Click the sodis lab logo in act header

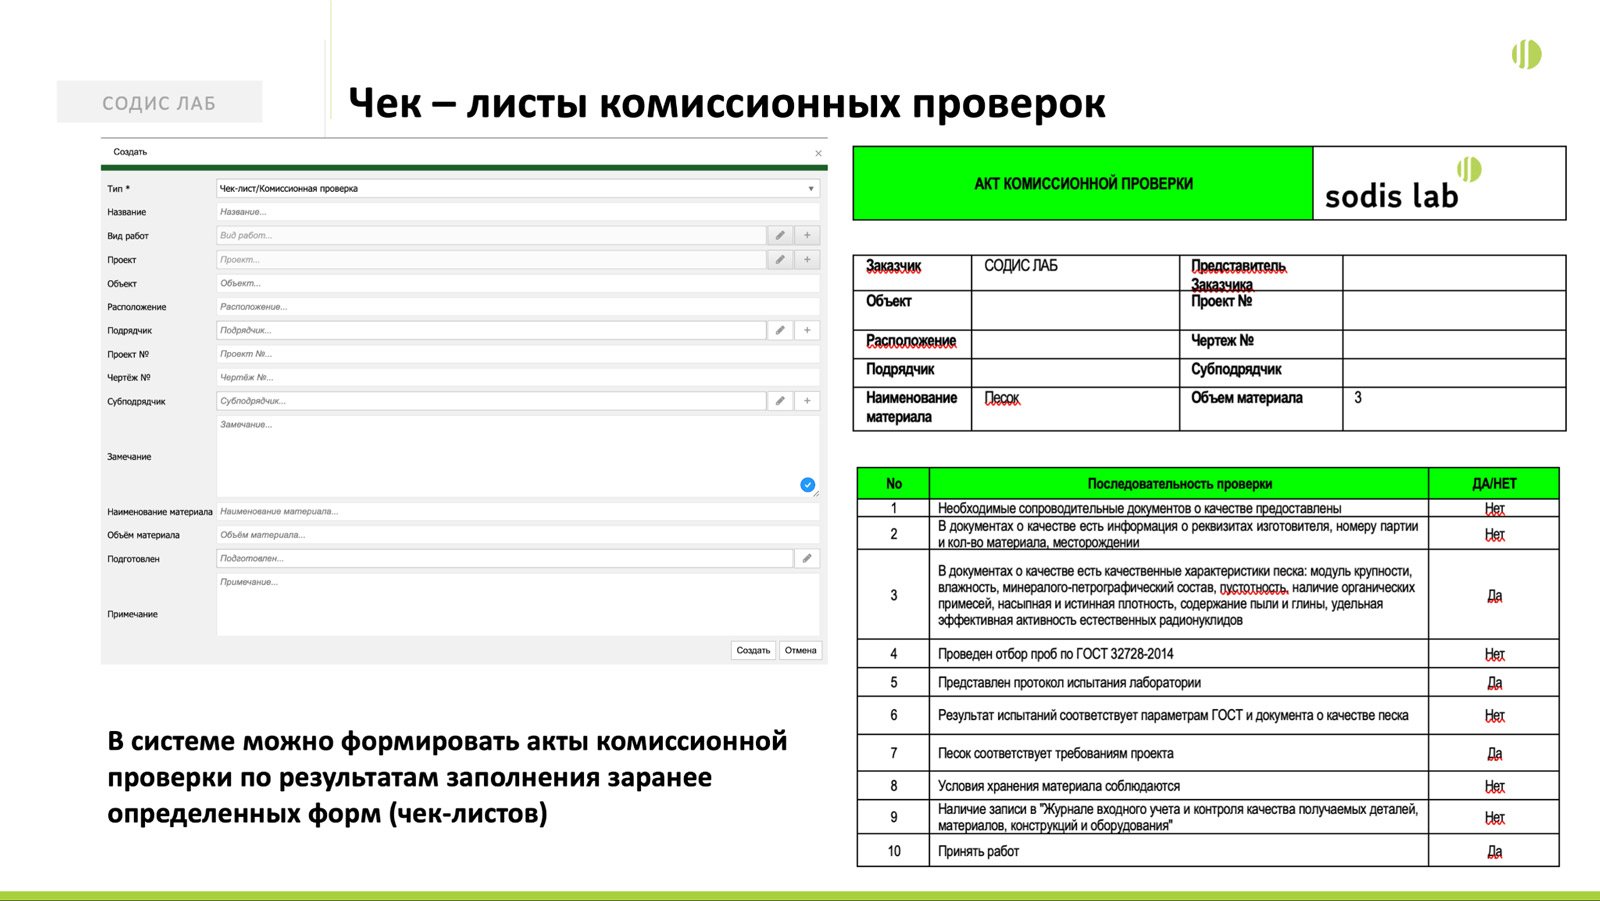click(x=1402, y=184)
